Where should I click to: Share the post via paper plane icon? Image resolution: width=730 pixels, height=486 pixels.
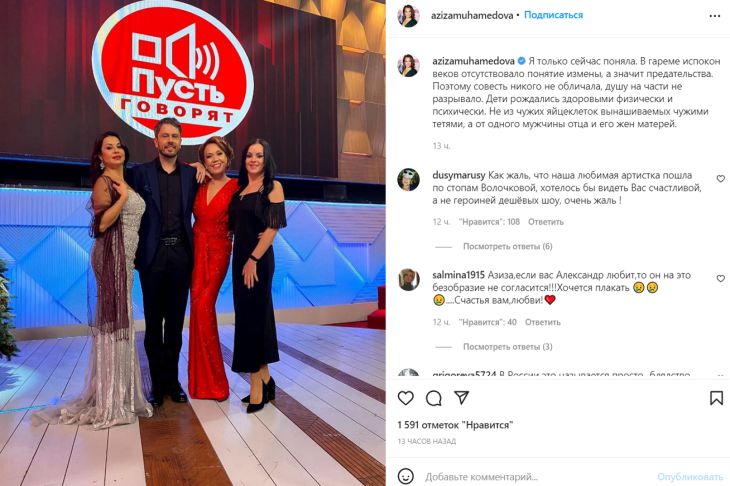(x=461, y=398)
